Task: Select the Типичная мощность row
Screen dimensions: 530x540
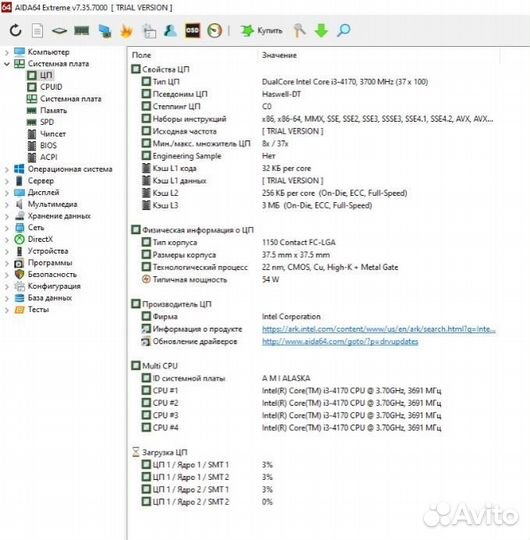Action: pos(210,280)
